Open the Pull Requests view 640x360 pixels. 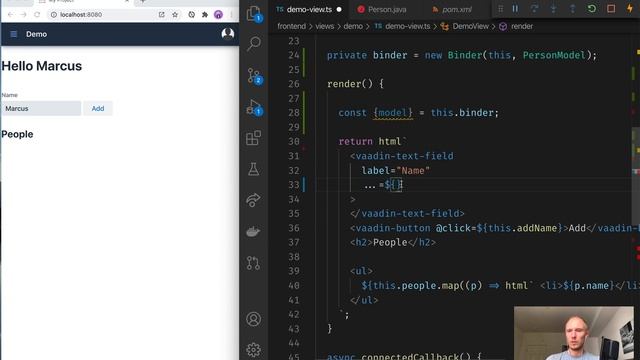tap(253, 263)
